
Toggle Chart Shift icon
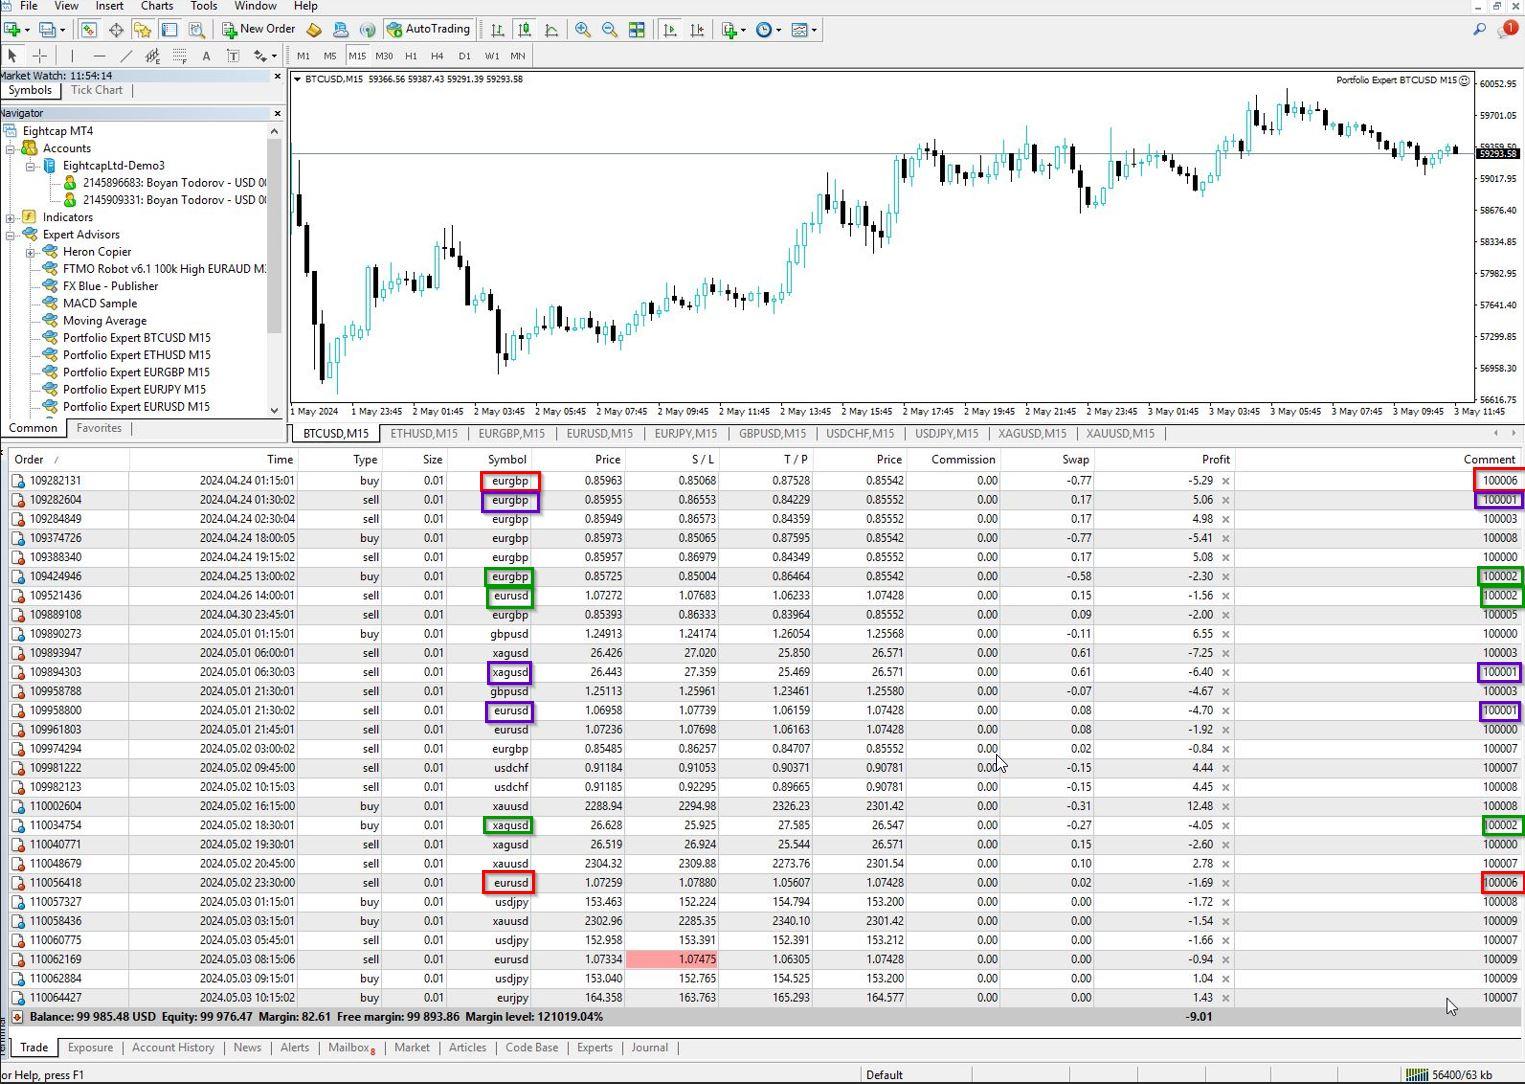[x=697, y=30]
